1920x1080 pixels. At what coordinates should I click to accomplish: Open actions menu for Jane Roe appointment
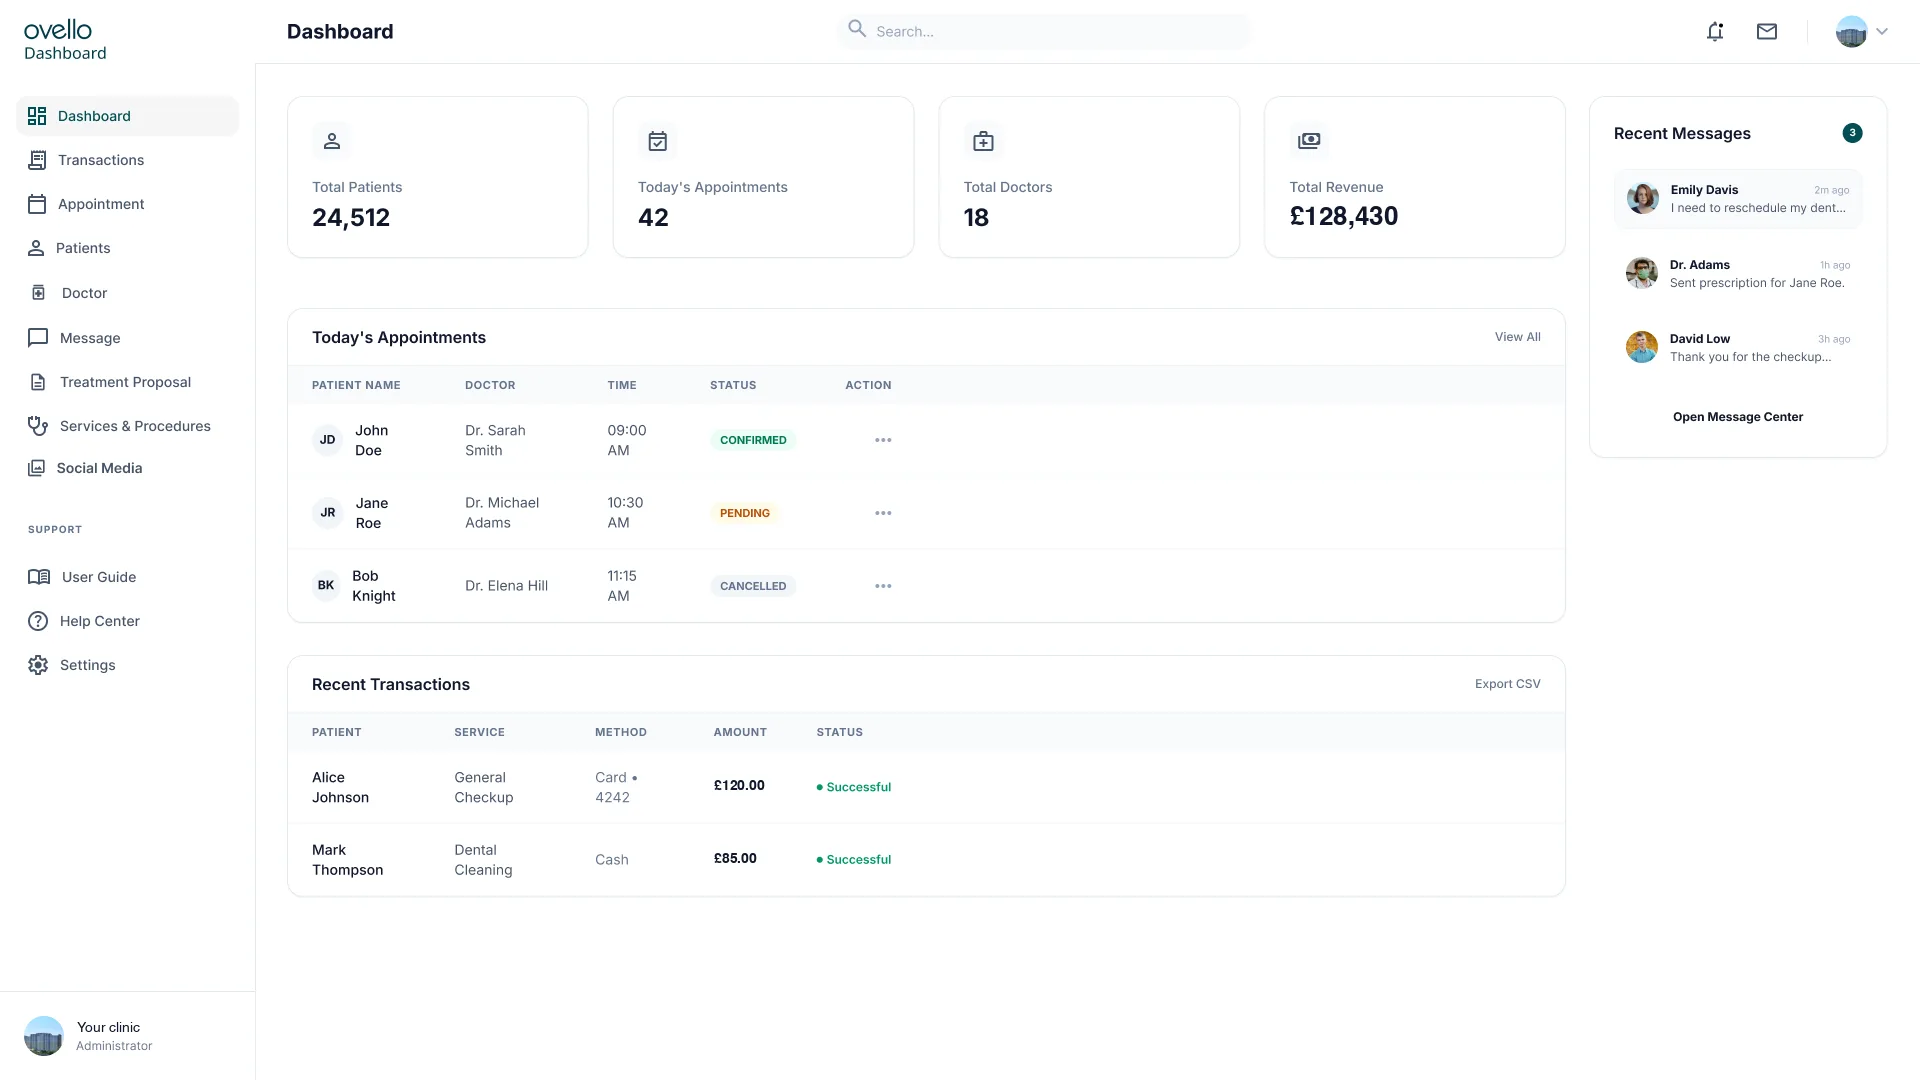coord(883,513)
